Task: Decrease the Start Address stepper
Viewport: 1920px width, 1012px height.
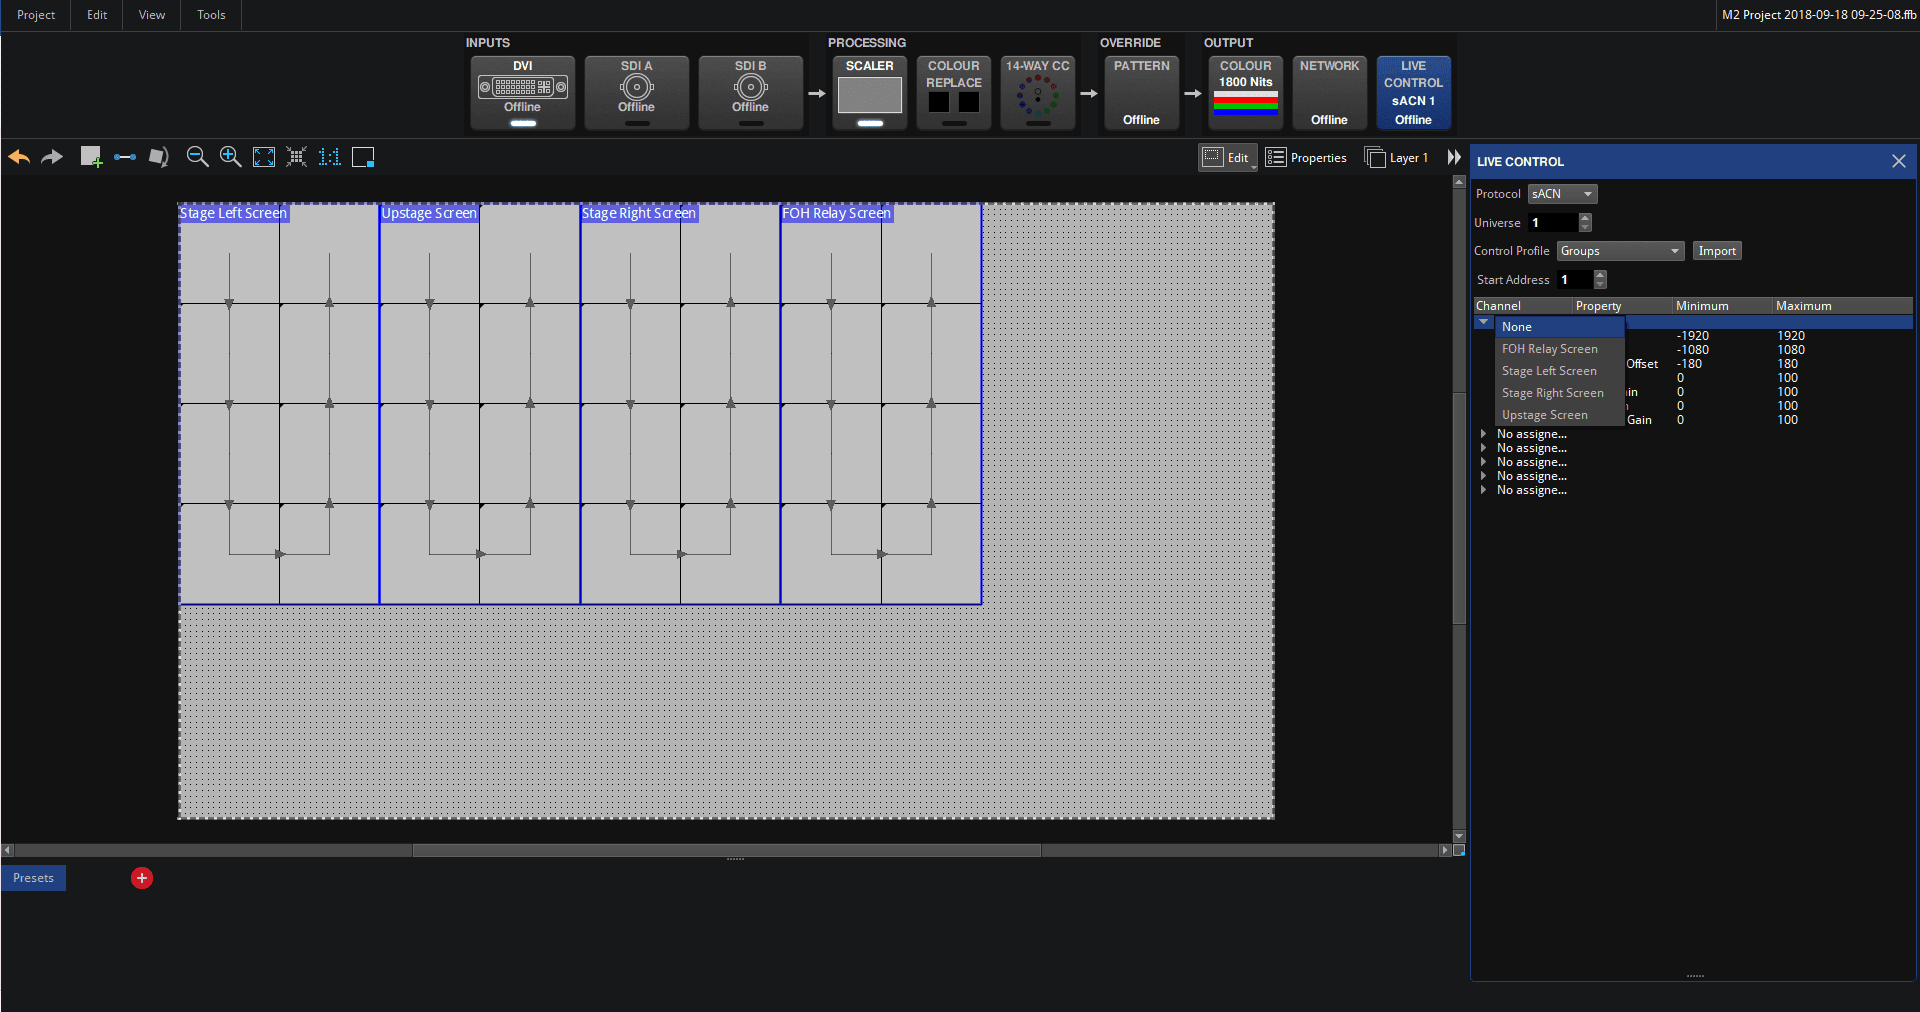Action: pos(1600,284)
